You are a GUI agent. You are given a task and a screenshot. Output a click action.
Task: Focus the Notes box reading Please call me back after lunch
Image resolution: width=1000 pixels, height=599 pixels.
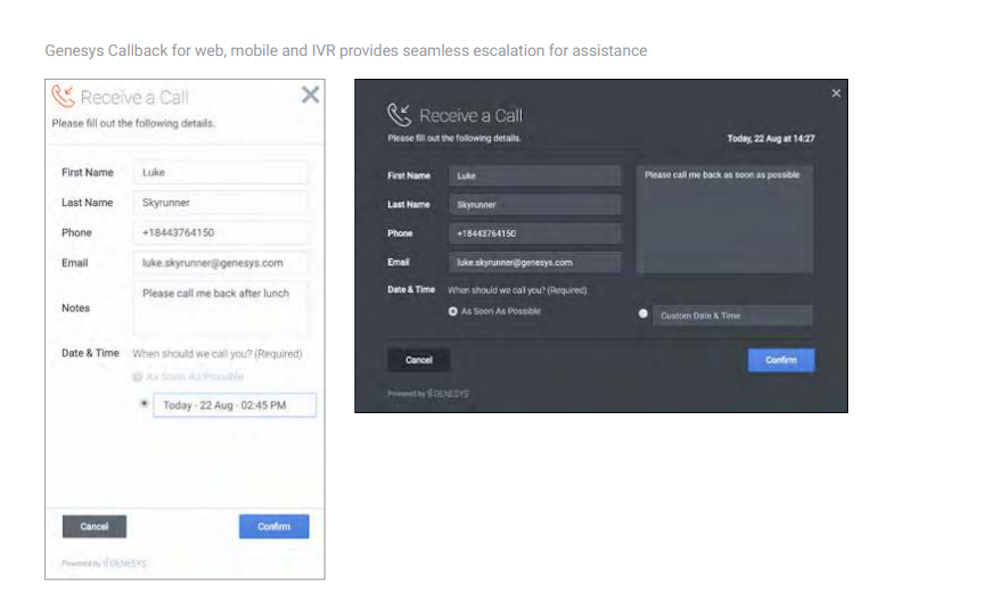click(x=222, y=309)
